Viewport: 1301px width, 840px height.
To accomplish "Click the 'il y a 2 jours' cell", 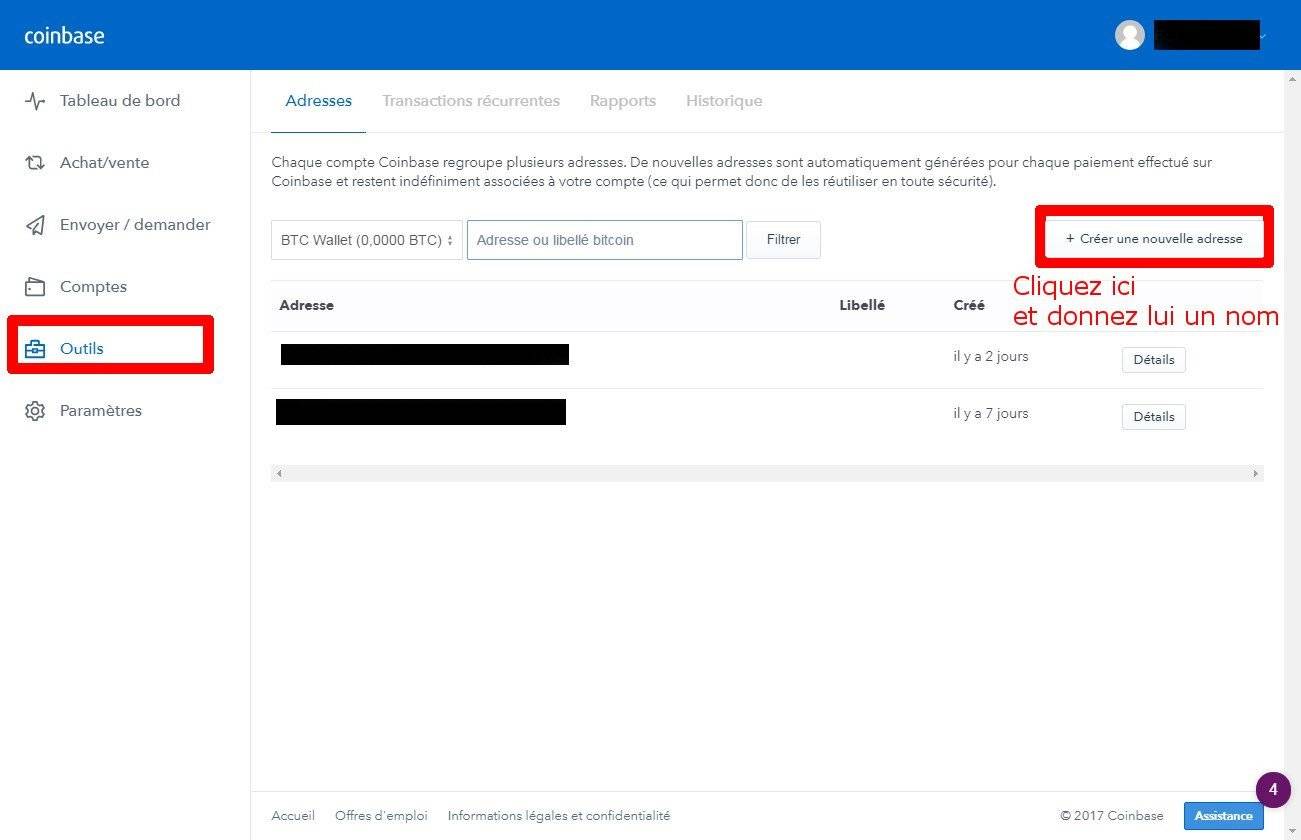I will [x=991, y=356].
